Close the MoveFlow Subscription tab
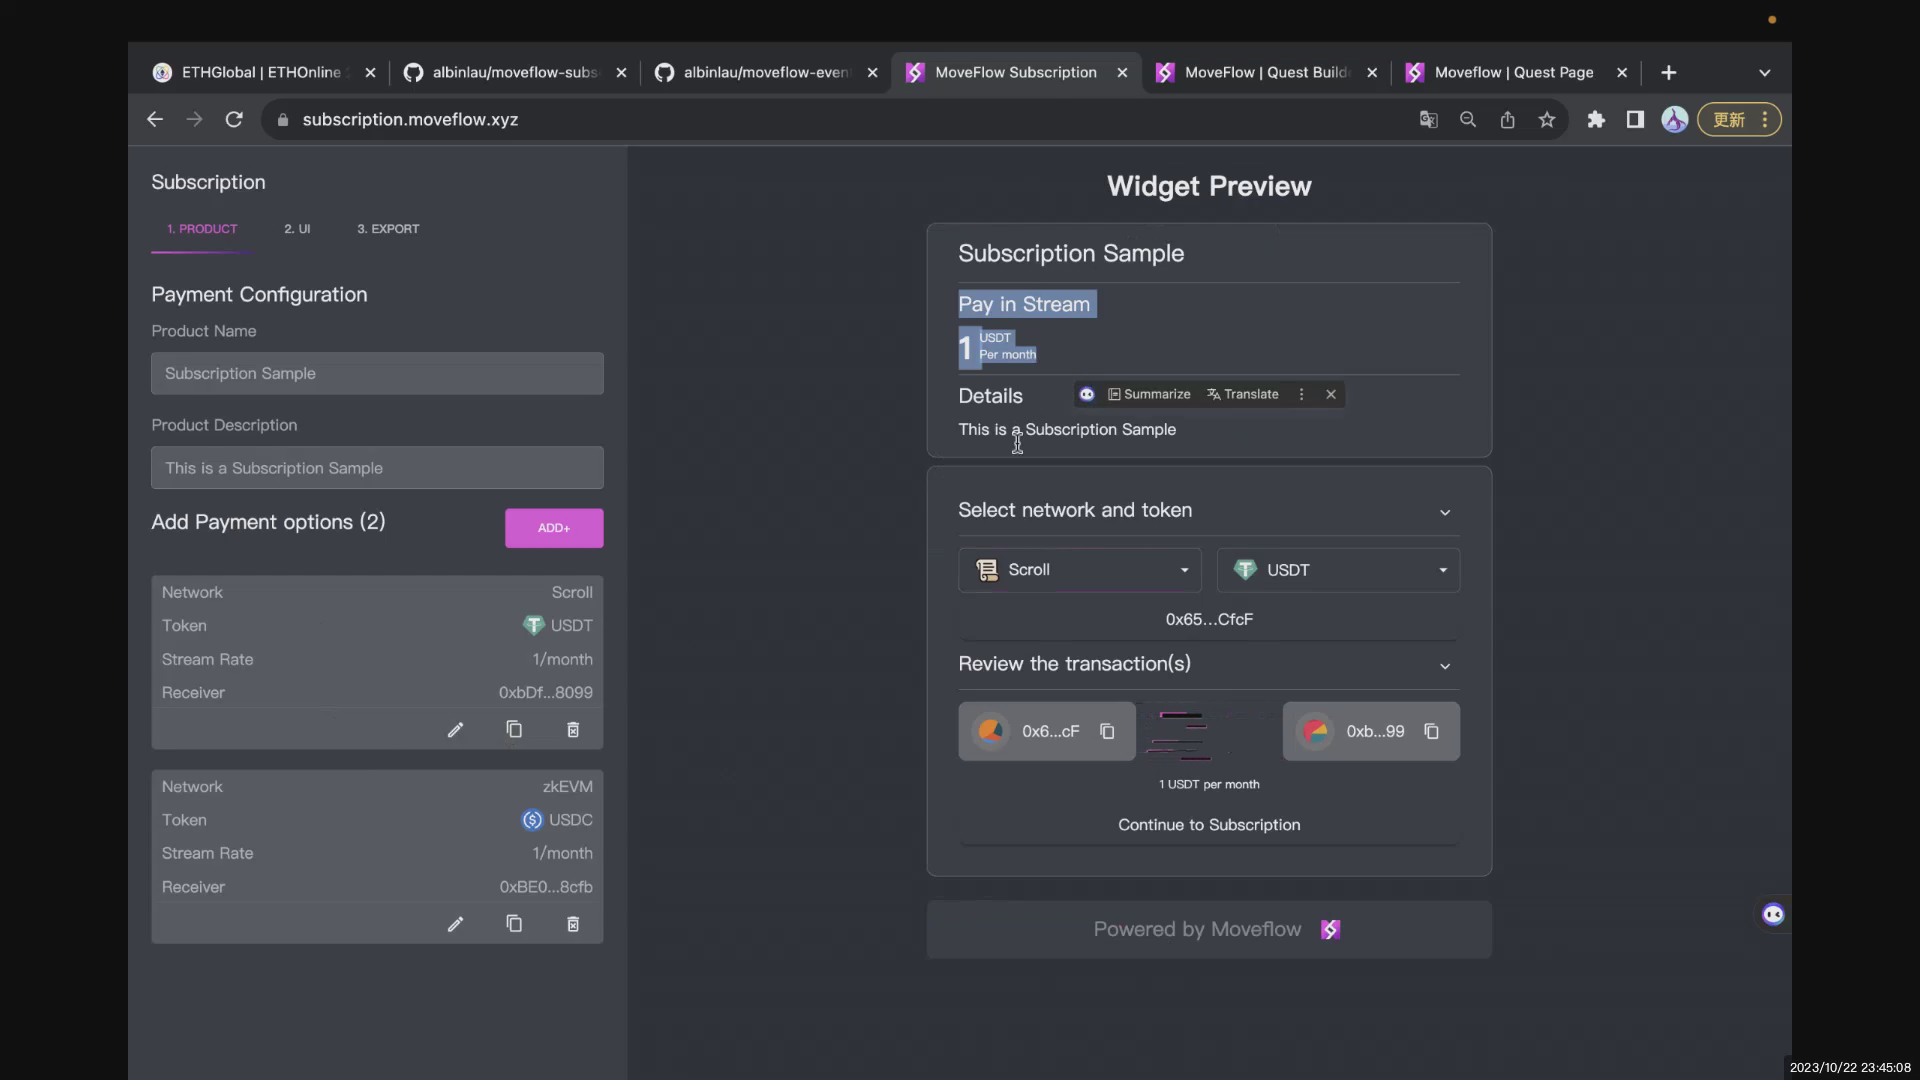 1122,73
